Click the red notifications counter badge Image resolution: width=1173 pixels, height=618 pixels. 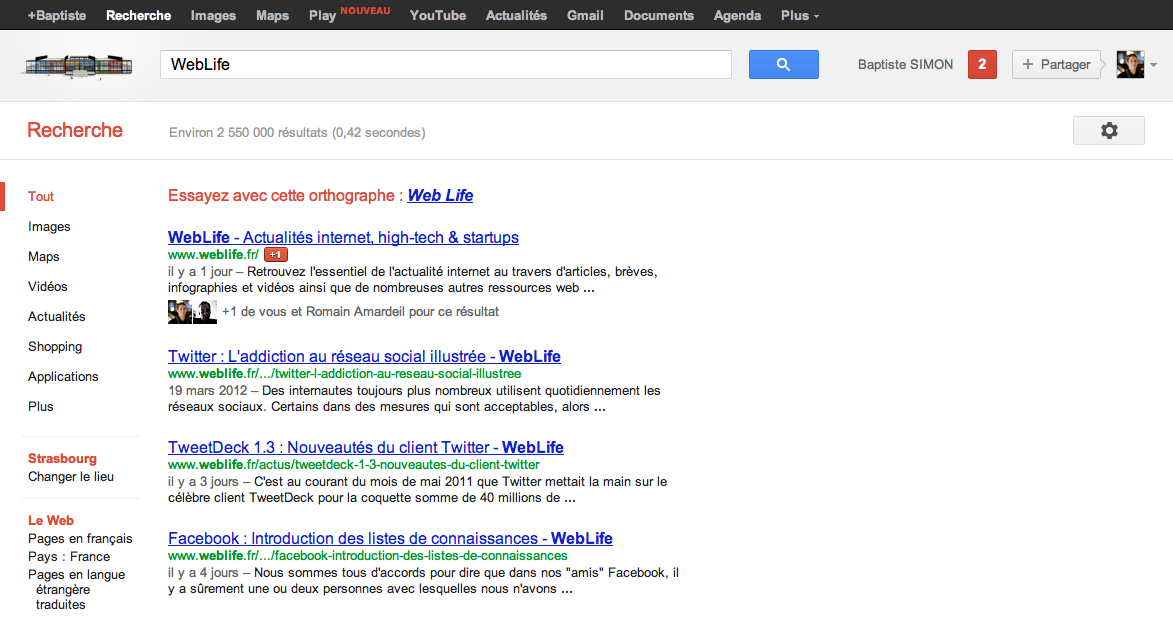coord(982,65)
